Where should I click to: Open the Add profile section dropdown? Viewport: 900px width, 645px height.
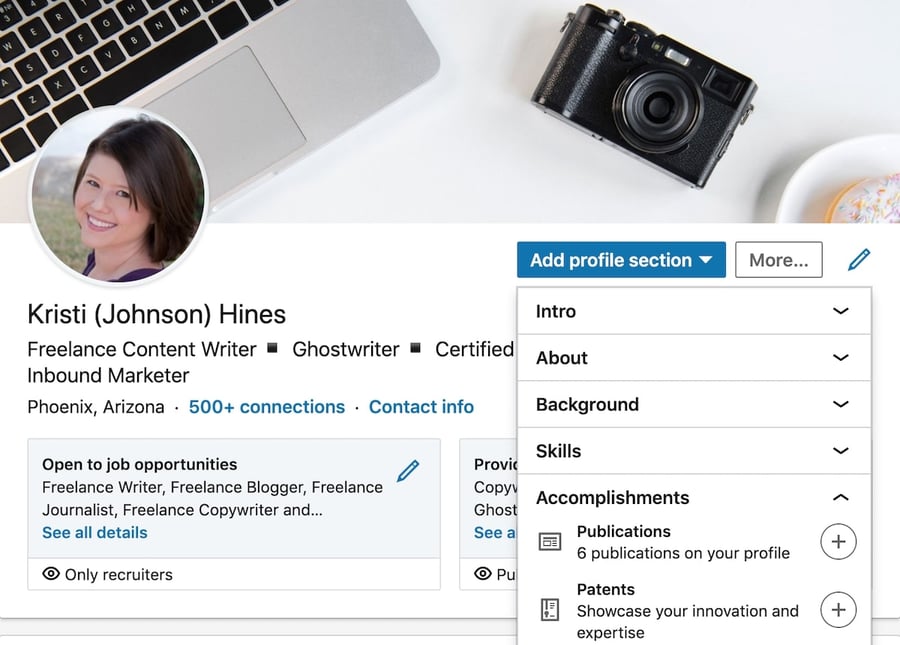[621, 259]
